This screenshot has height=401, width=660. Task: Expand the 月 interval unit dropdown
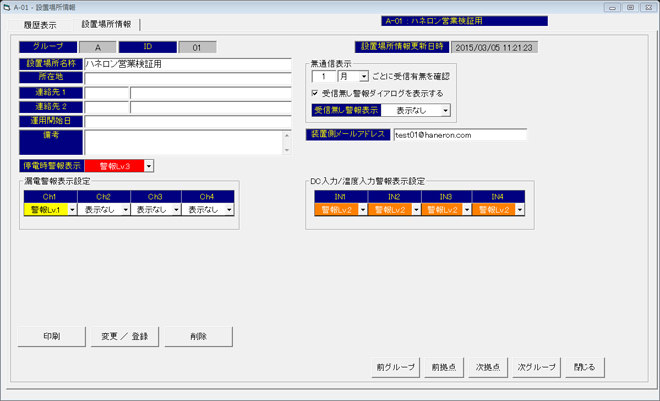click(x=363, y=76)
